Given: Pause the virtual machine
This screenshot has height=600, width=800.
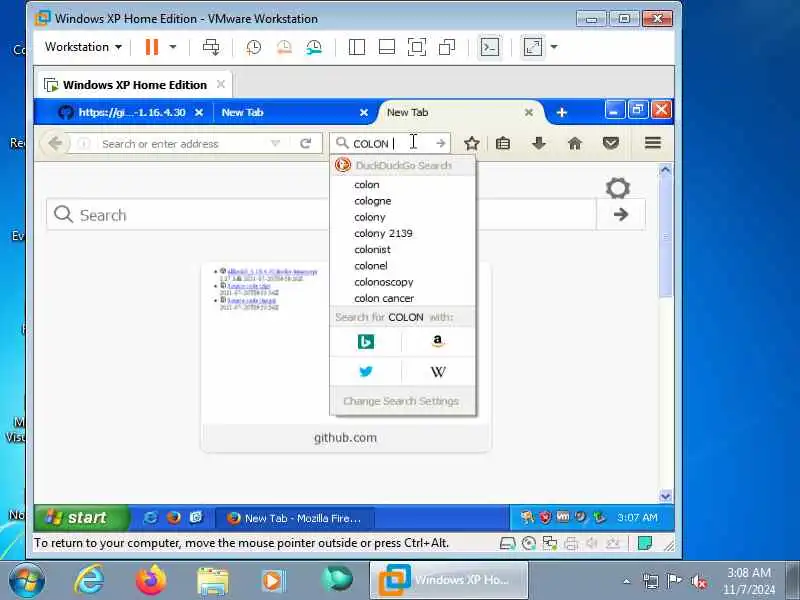Looking at the screenshot, I should pos(152,47).
